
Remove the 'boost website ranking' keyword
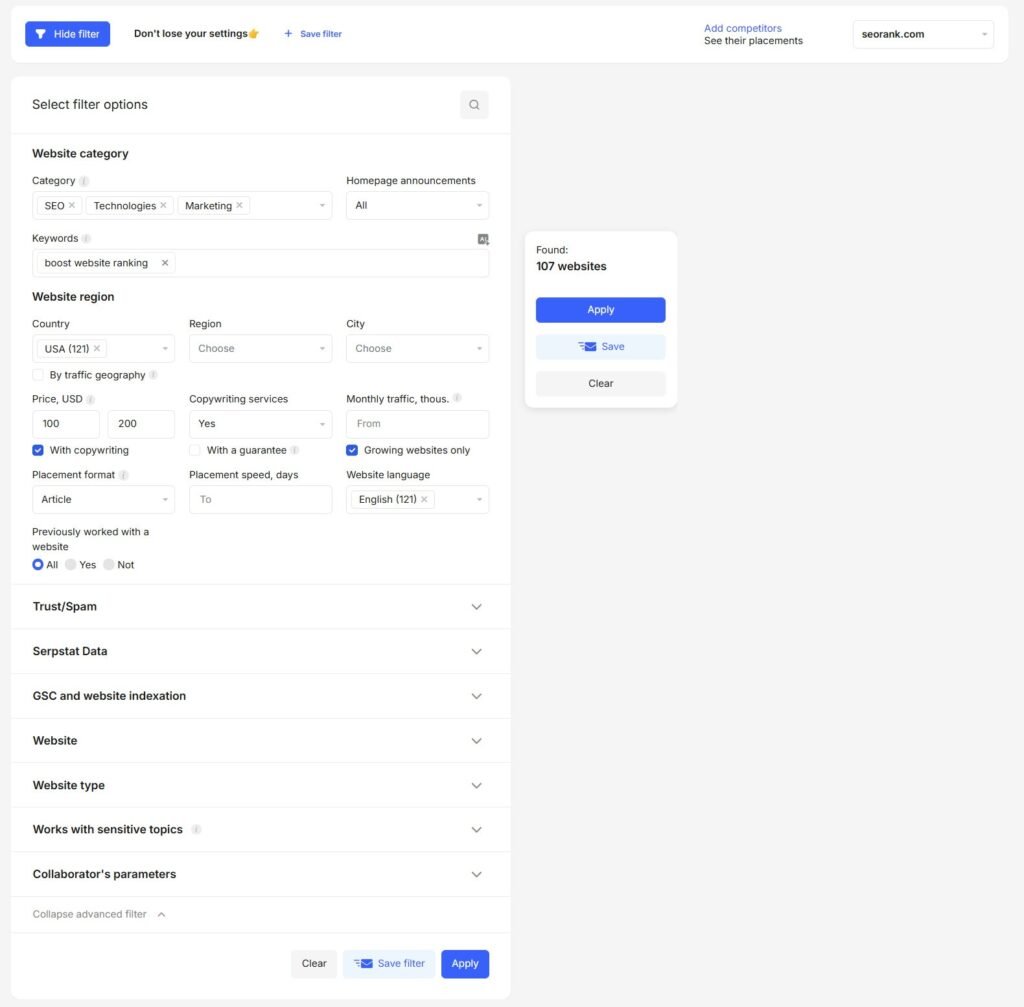pyautogui.click(x=165, y=263)
